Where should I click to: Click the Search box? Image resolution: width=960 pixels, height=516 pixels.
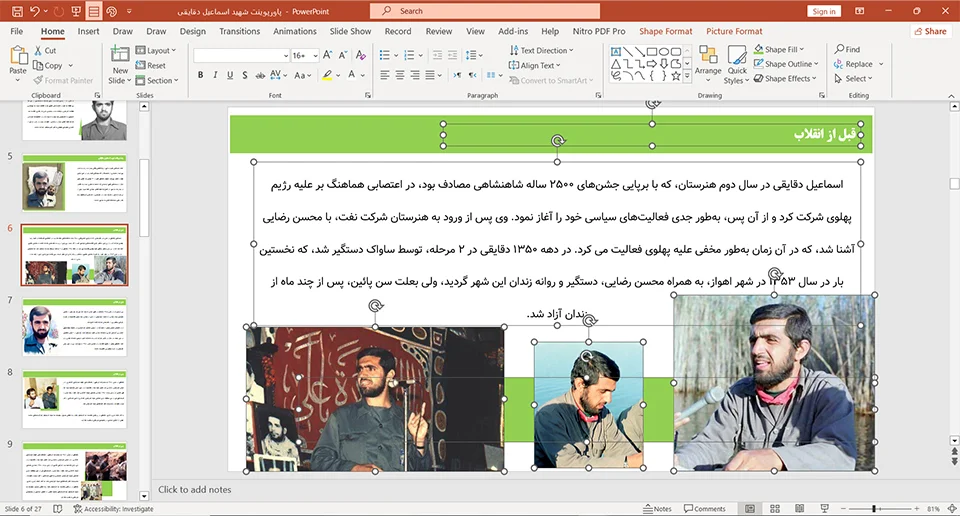[485, 11]
